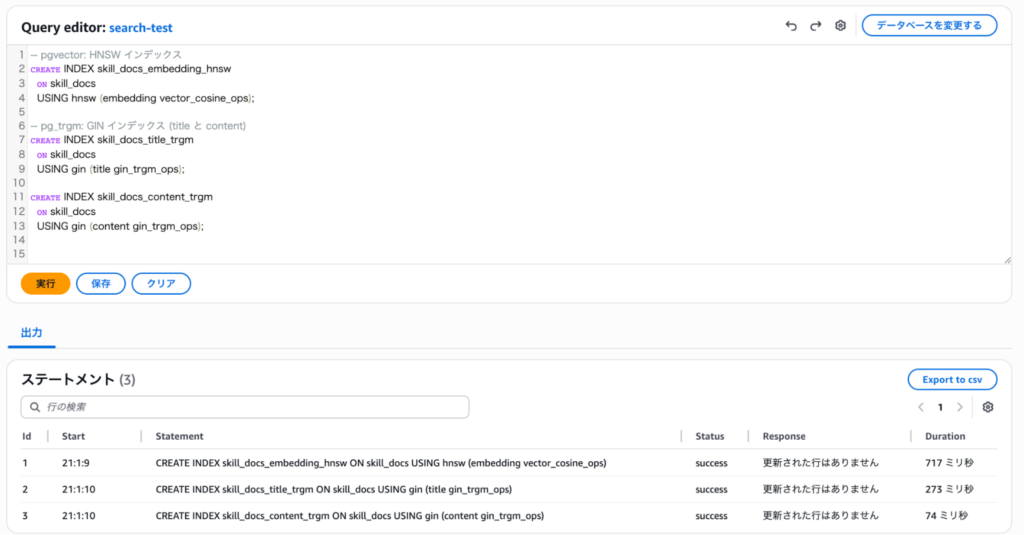Viewport: 1024px width, 535px height.
Task: Save the query with the 保存 button
Action: tap(101, 284)
